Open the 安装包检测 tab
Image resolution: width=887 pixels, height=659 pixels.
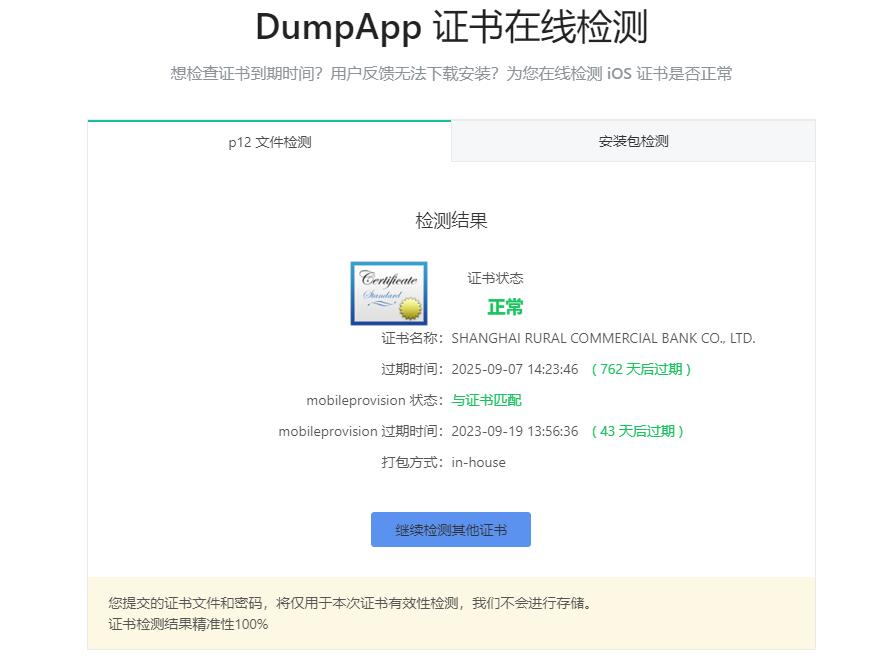pyautogui.click(x=633, y=141)
